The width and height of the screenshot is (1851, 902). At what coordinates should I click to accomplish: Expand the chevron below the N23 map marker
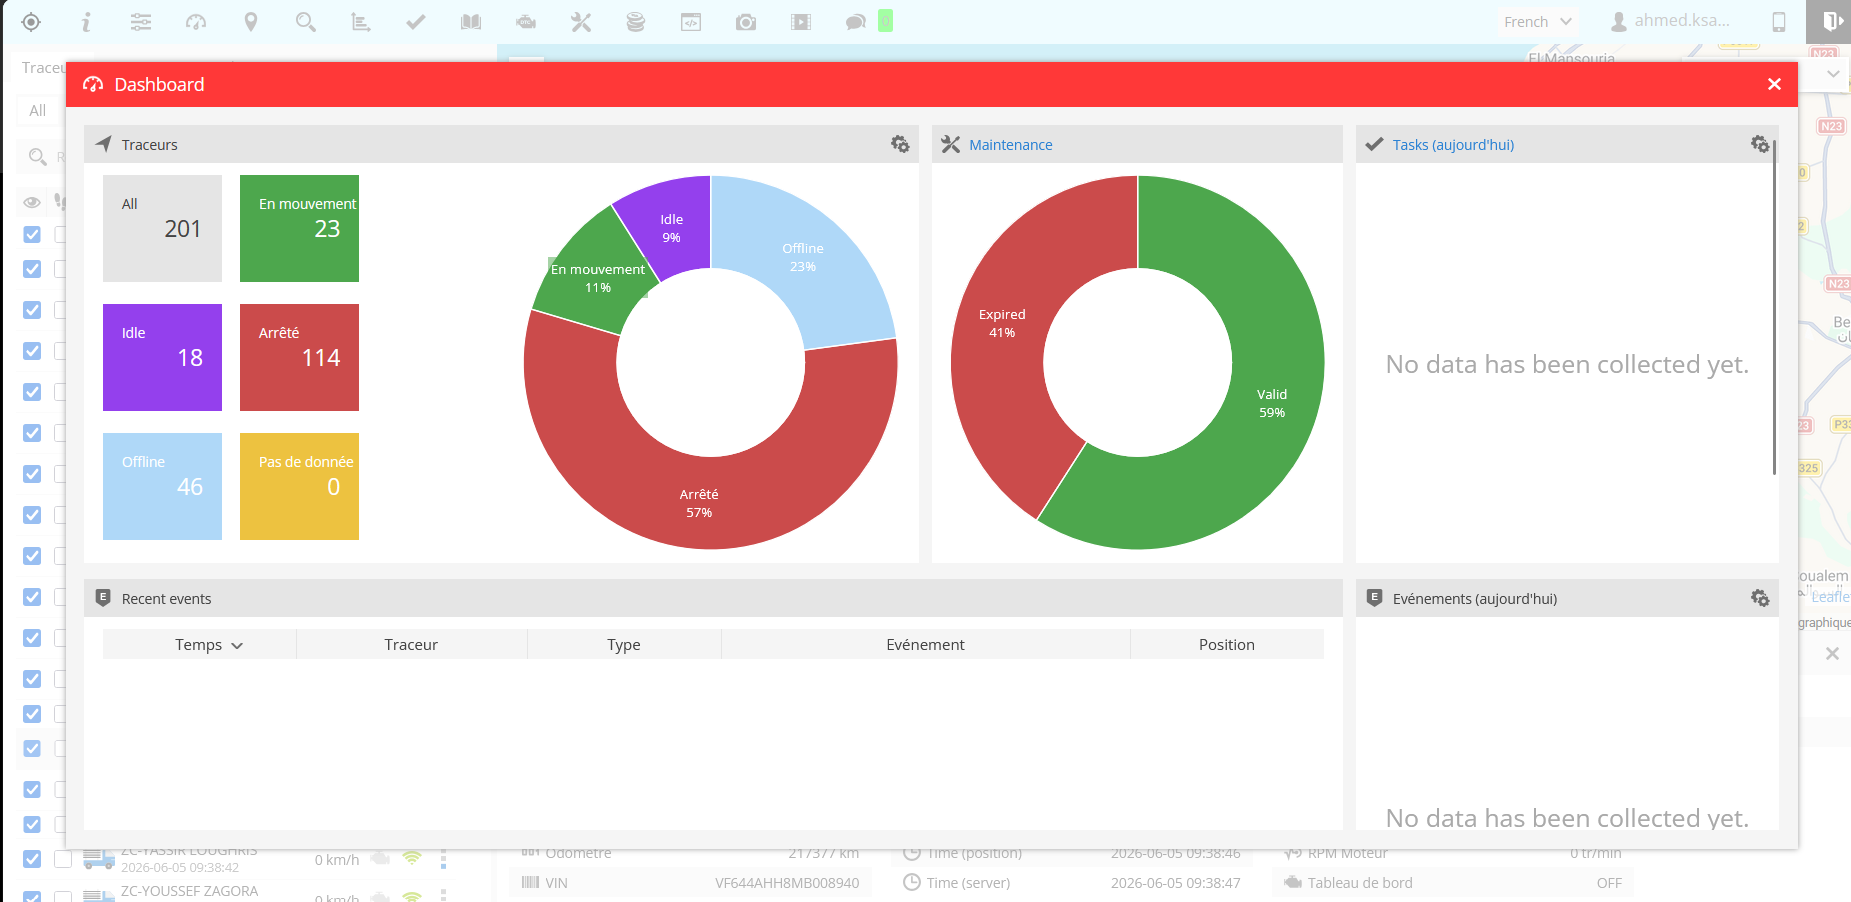[x=1833, y=74]
